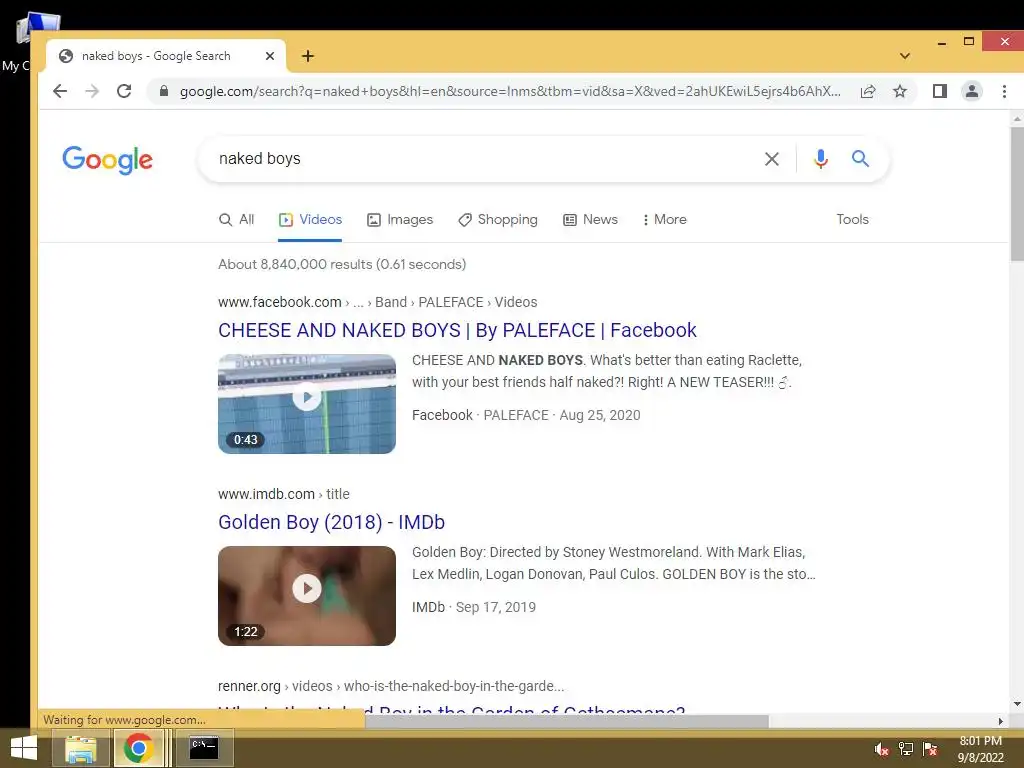Go back using Chrome's back arrow
The image size is (1024, 768).
[x=60, y=91]
